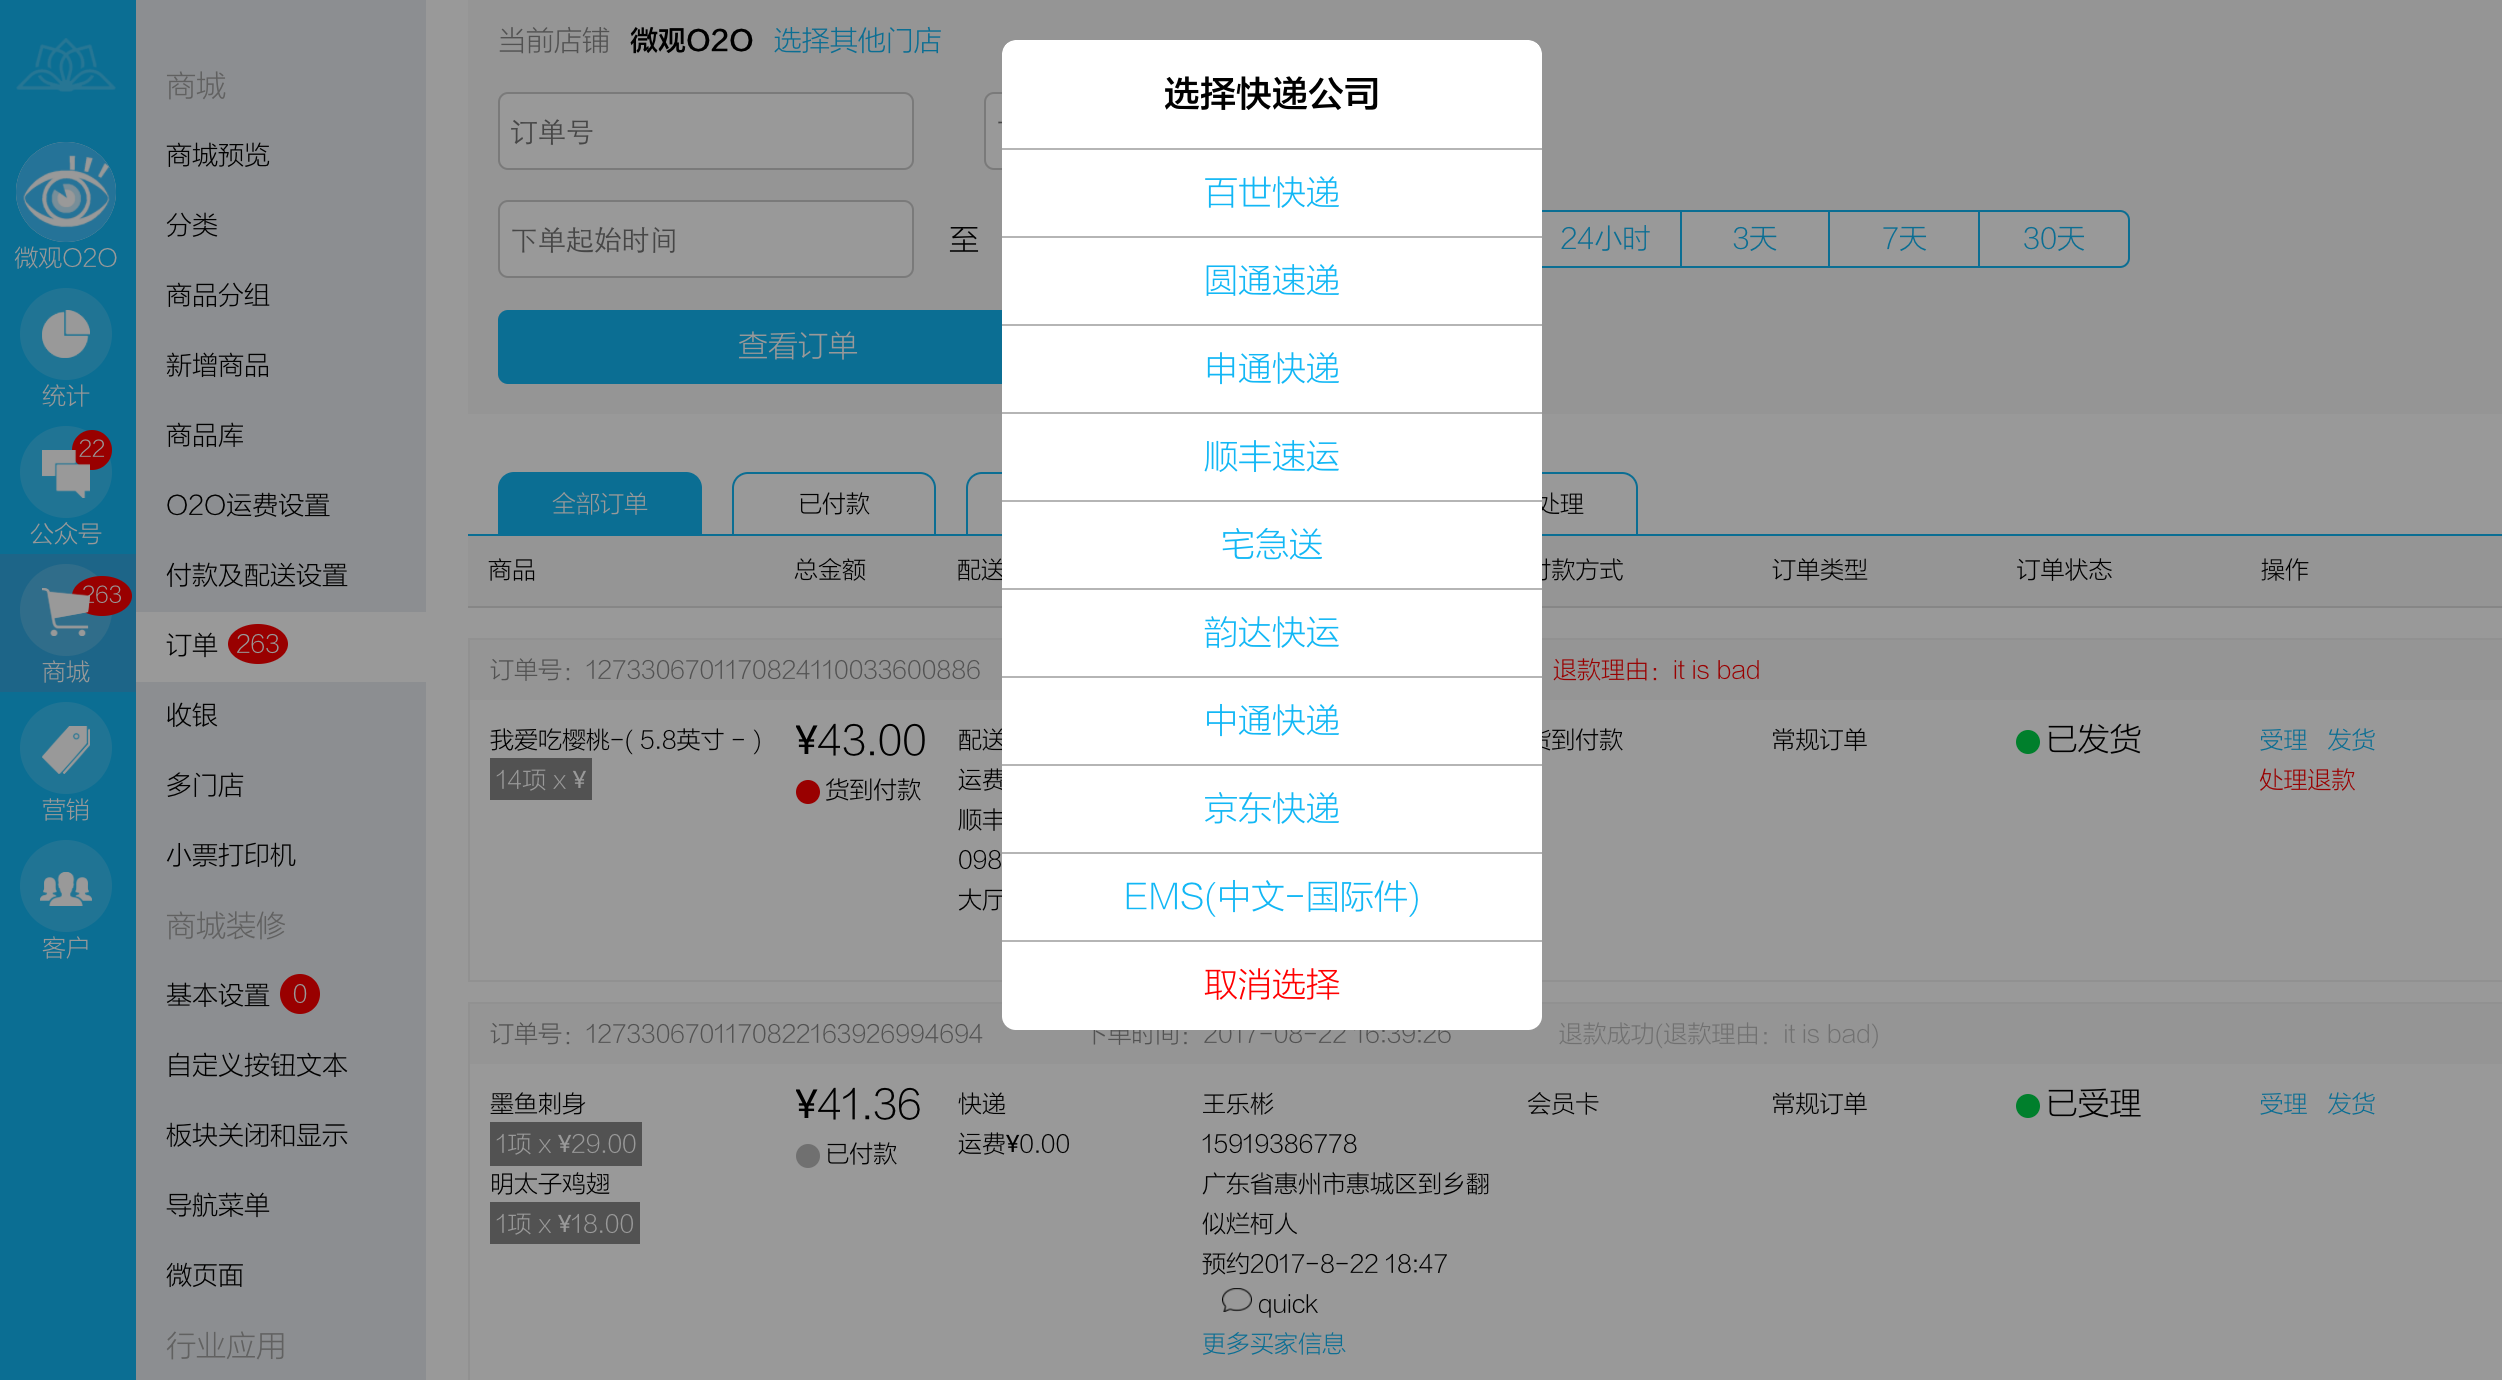Choose 京东快递 courier
This screenshot has height=1380, width=2502.
point(1271,809)
